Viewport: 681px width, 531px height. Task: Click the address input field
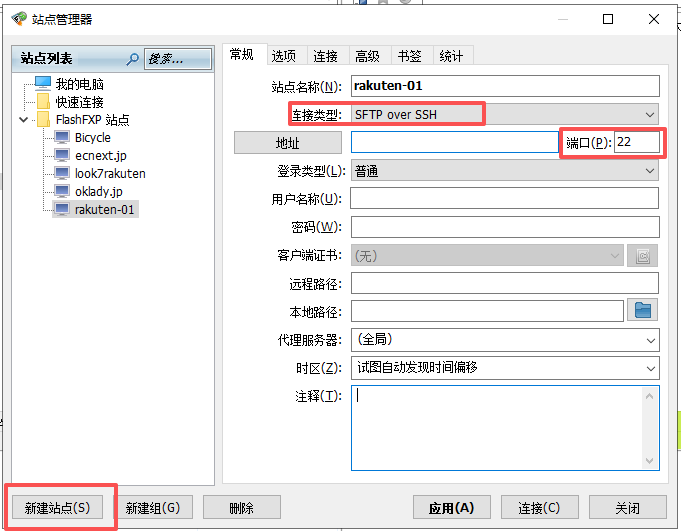454,142
